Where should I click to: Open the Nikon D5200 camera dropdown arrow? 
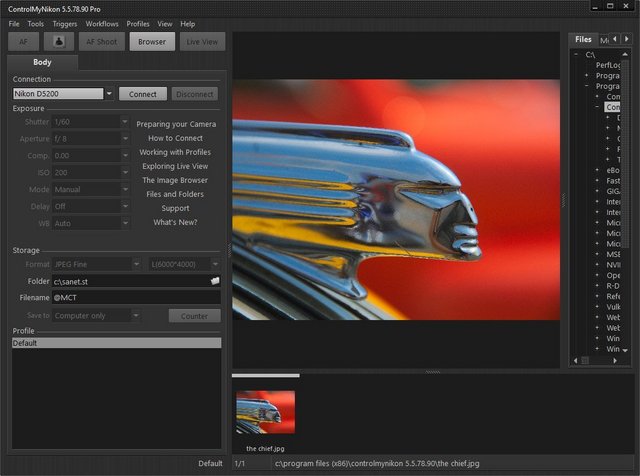coord(109,93)
